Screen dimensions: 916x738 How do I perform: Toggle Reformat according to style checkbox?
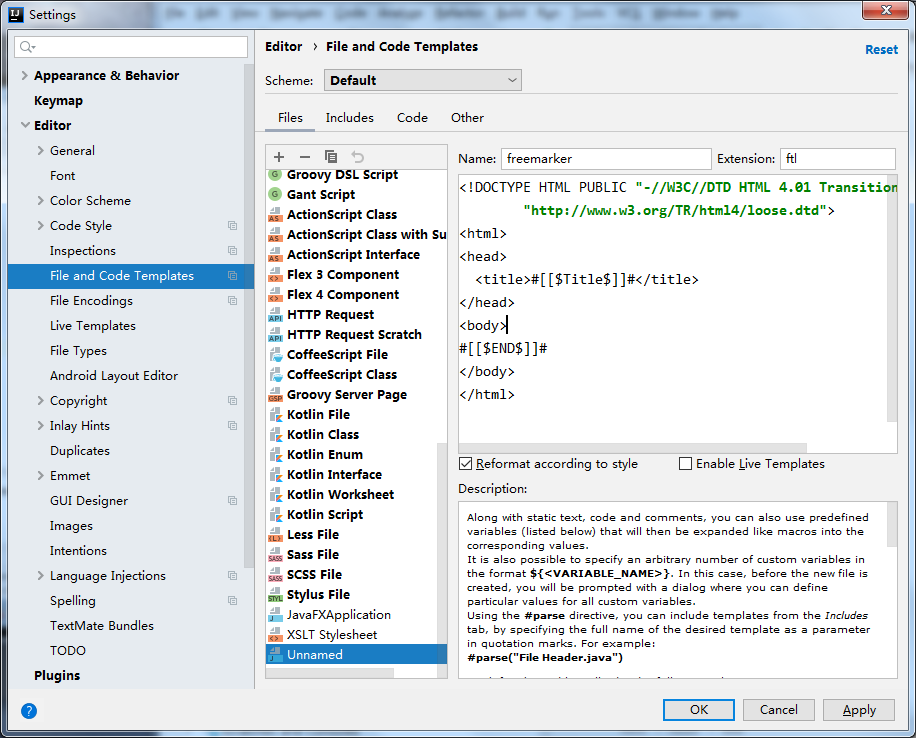coord(466,463)
